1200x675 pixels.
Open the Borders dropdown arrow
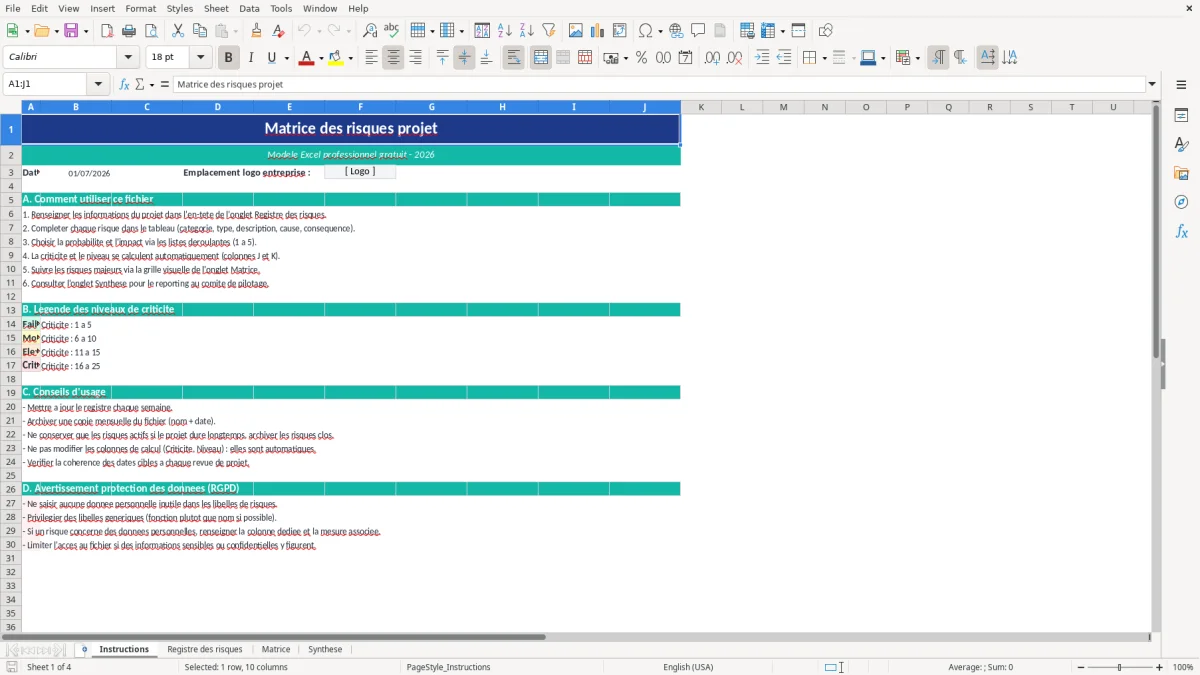(x=824, y=59)
